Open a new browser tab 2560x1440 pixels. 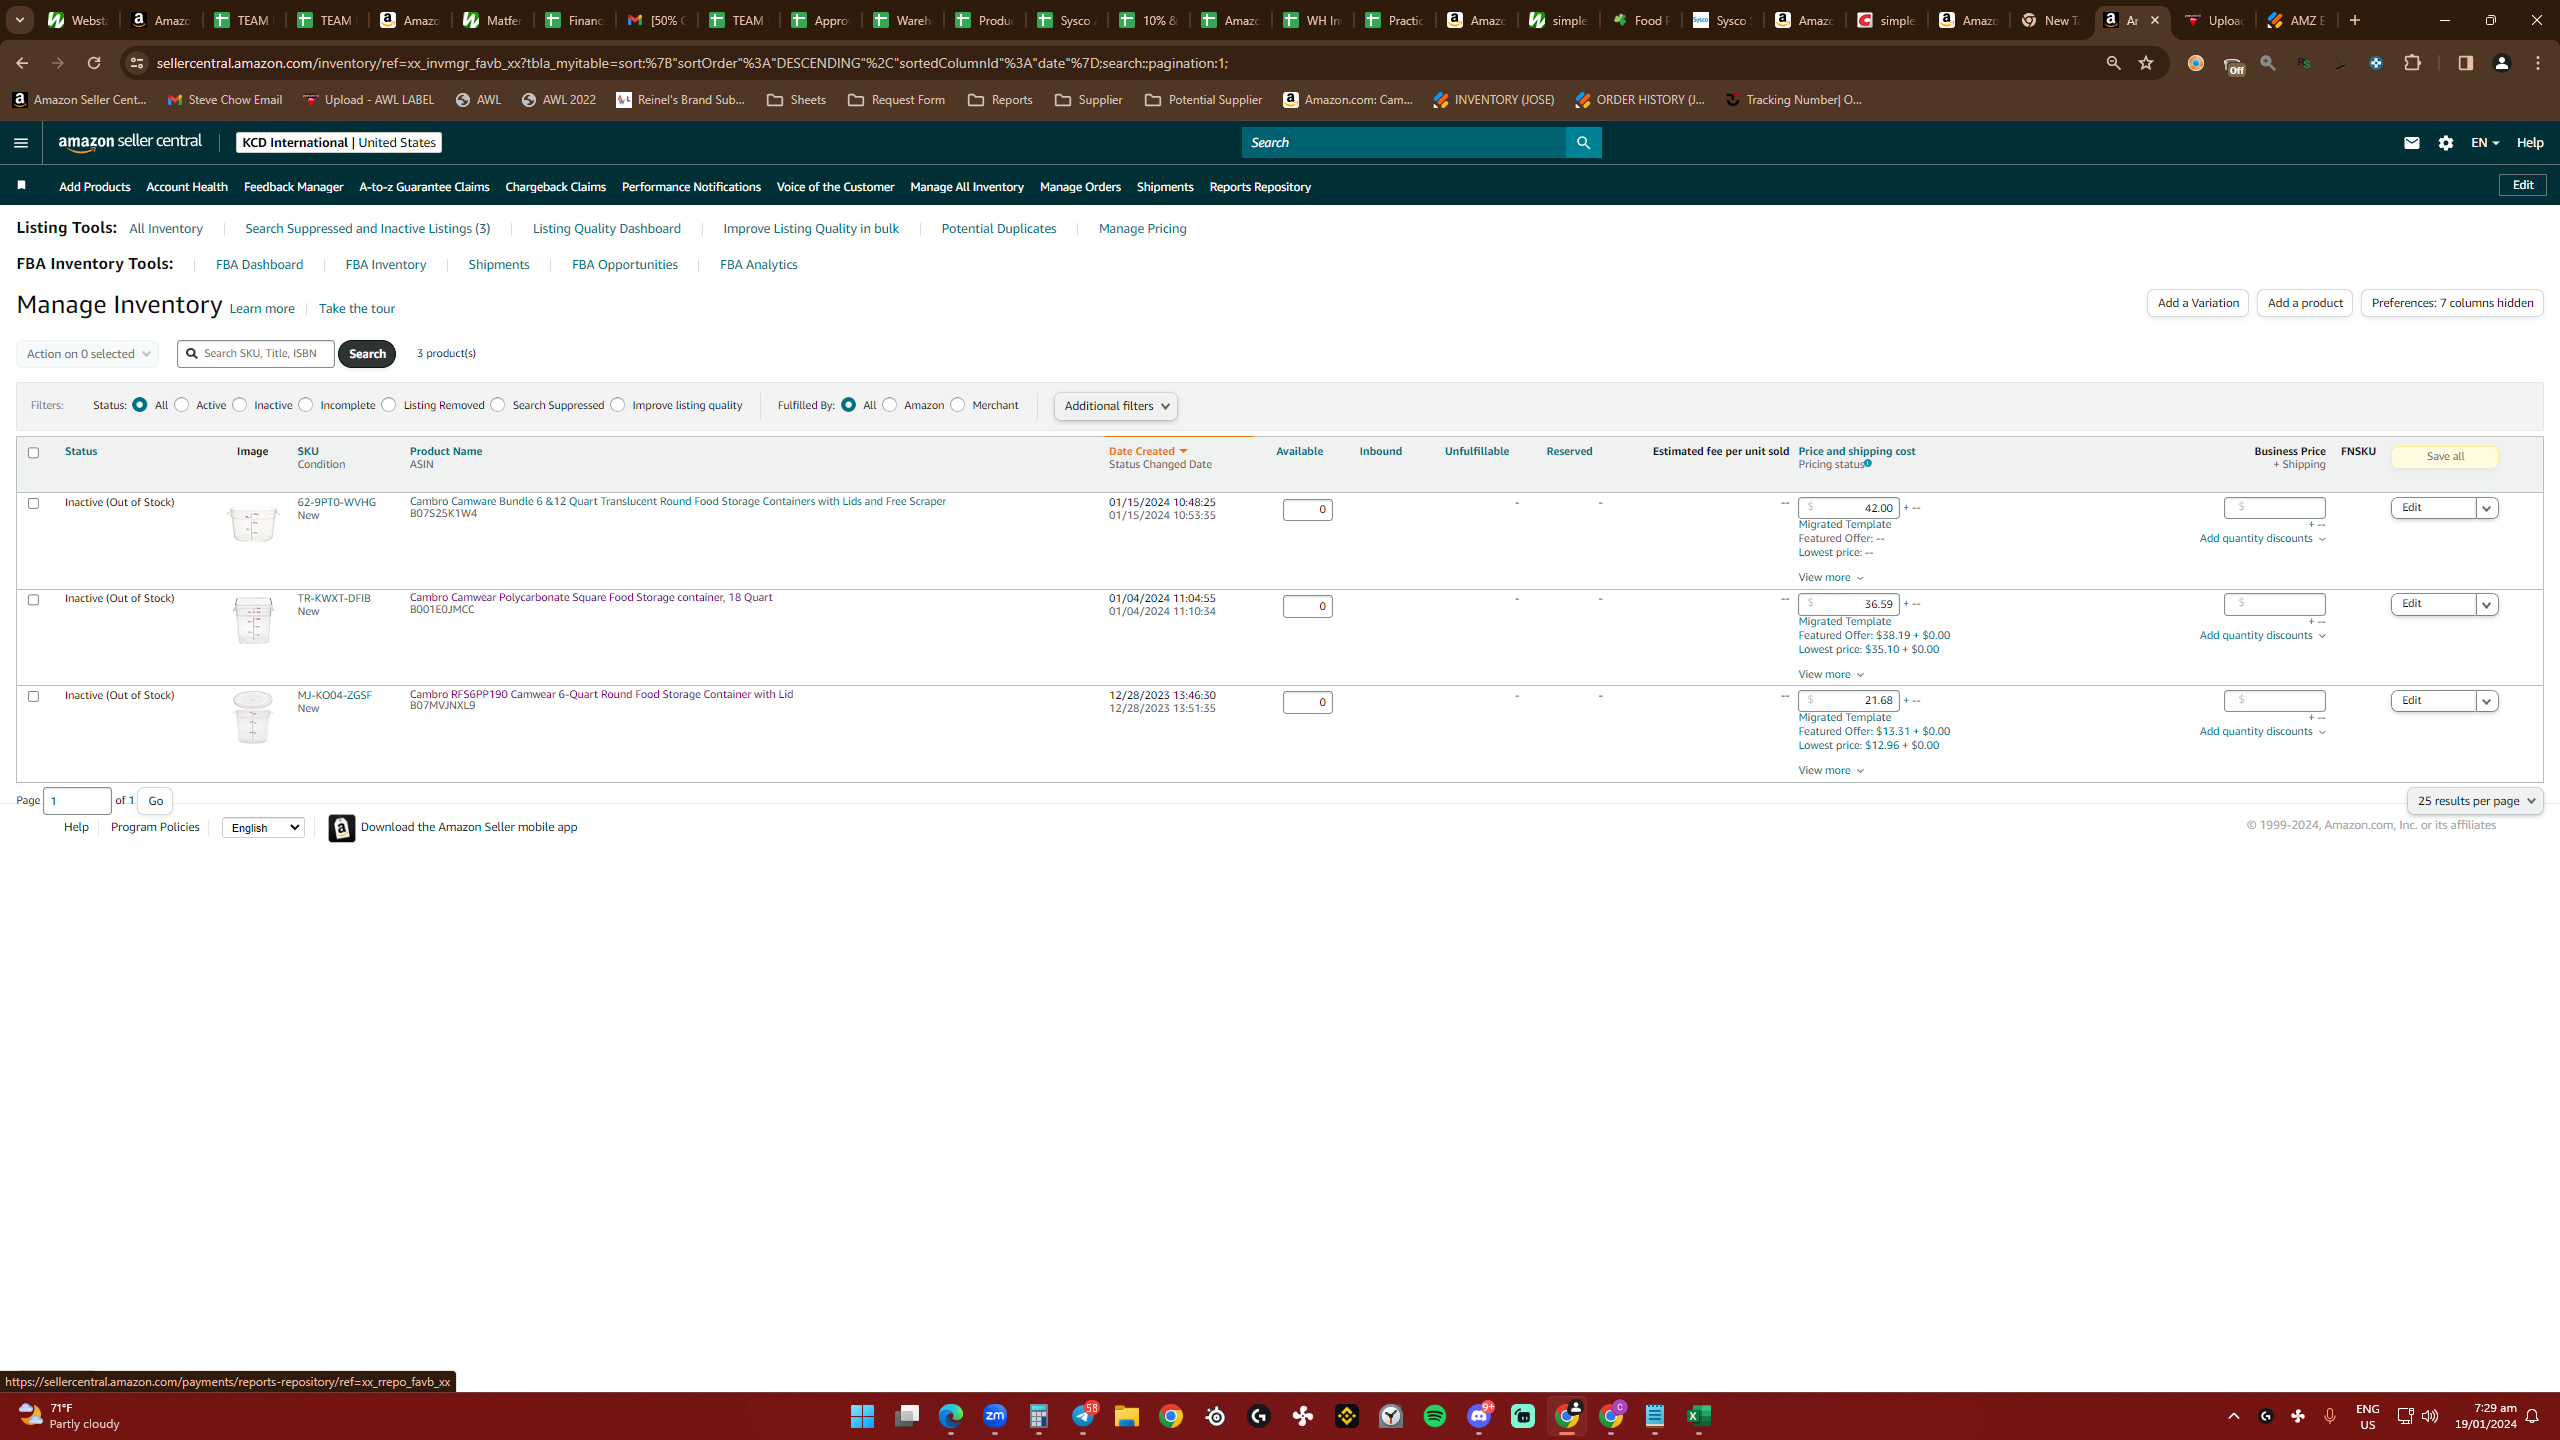pyautogui.click(x=2355, y=20)
